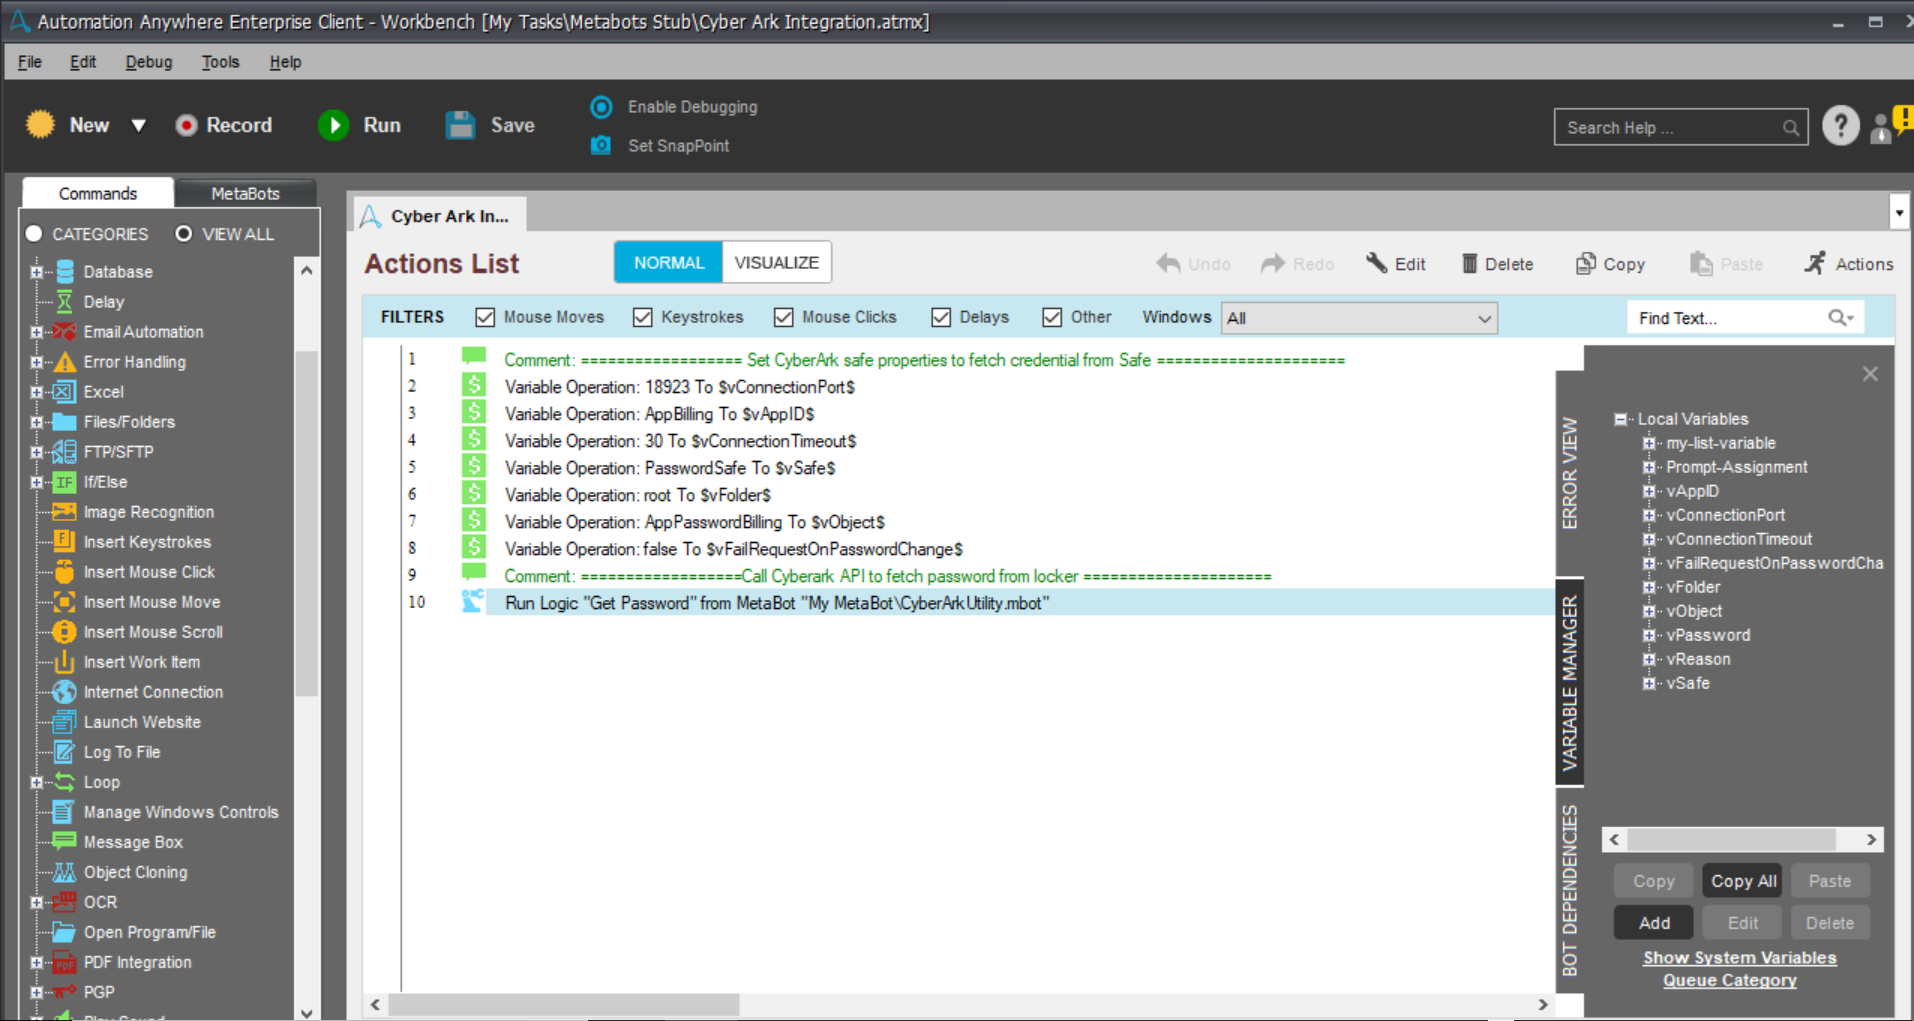Click the Save floppy disk icon
Image resolution: width=1914 pixels, height=1021 pixels.
460,125
